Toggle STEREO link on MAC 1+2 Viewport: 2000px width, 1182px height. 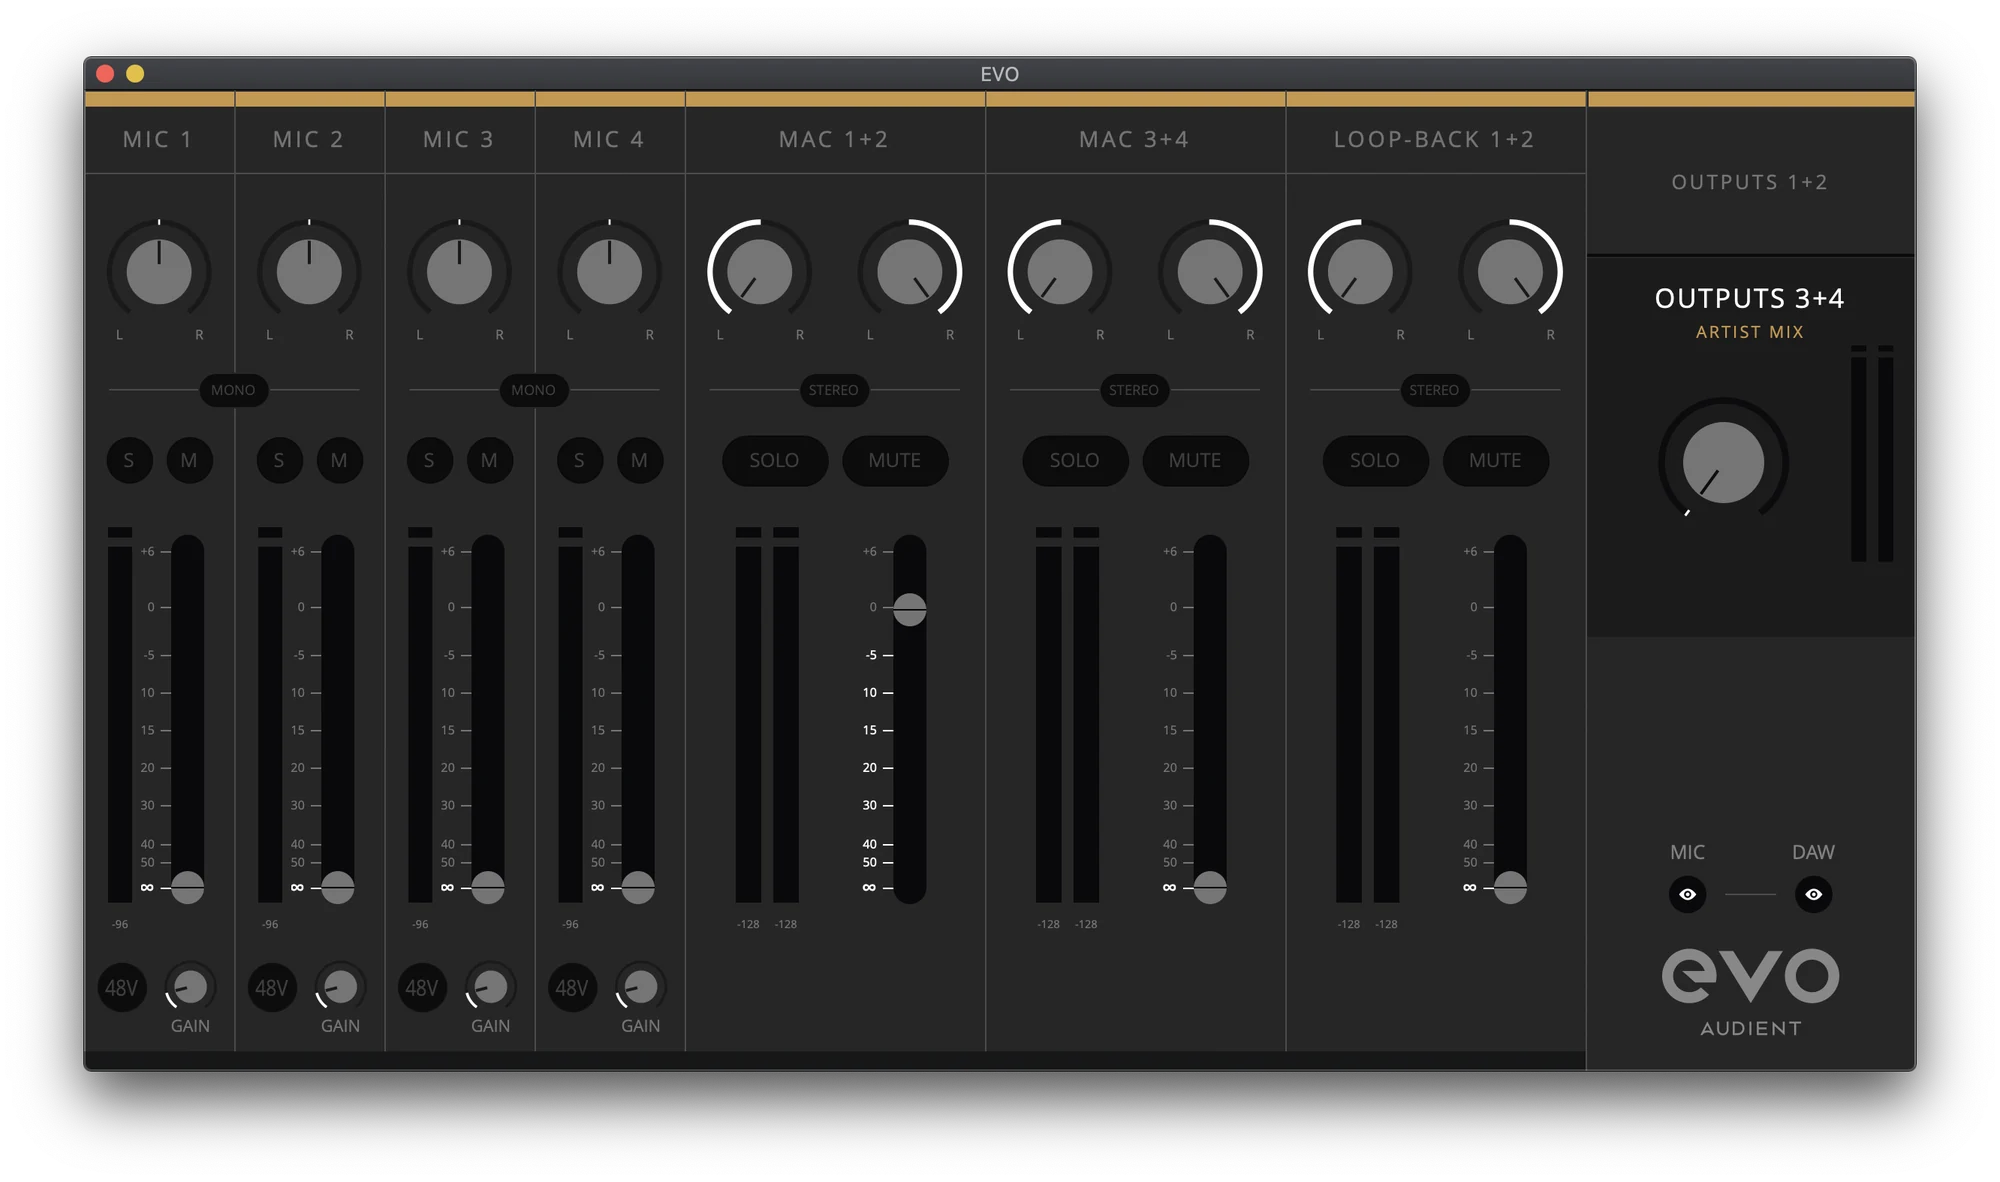[834, 390]
